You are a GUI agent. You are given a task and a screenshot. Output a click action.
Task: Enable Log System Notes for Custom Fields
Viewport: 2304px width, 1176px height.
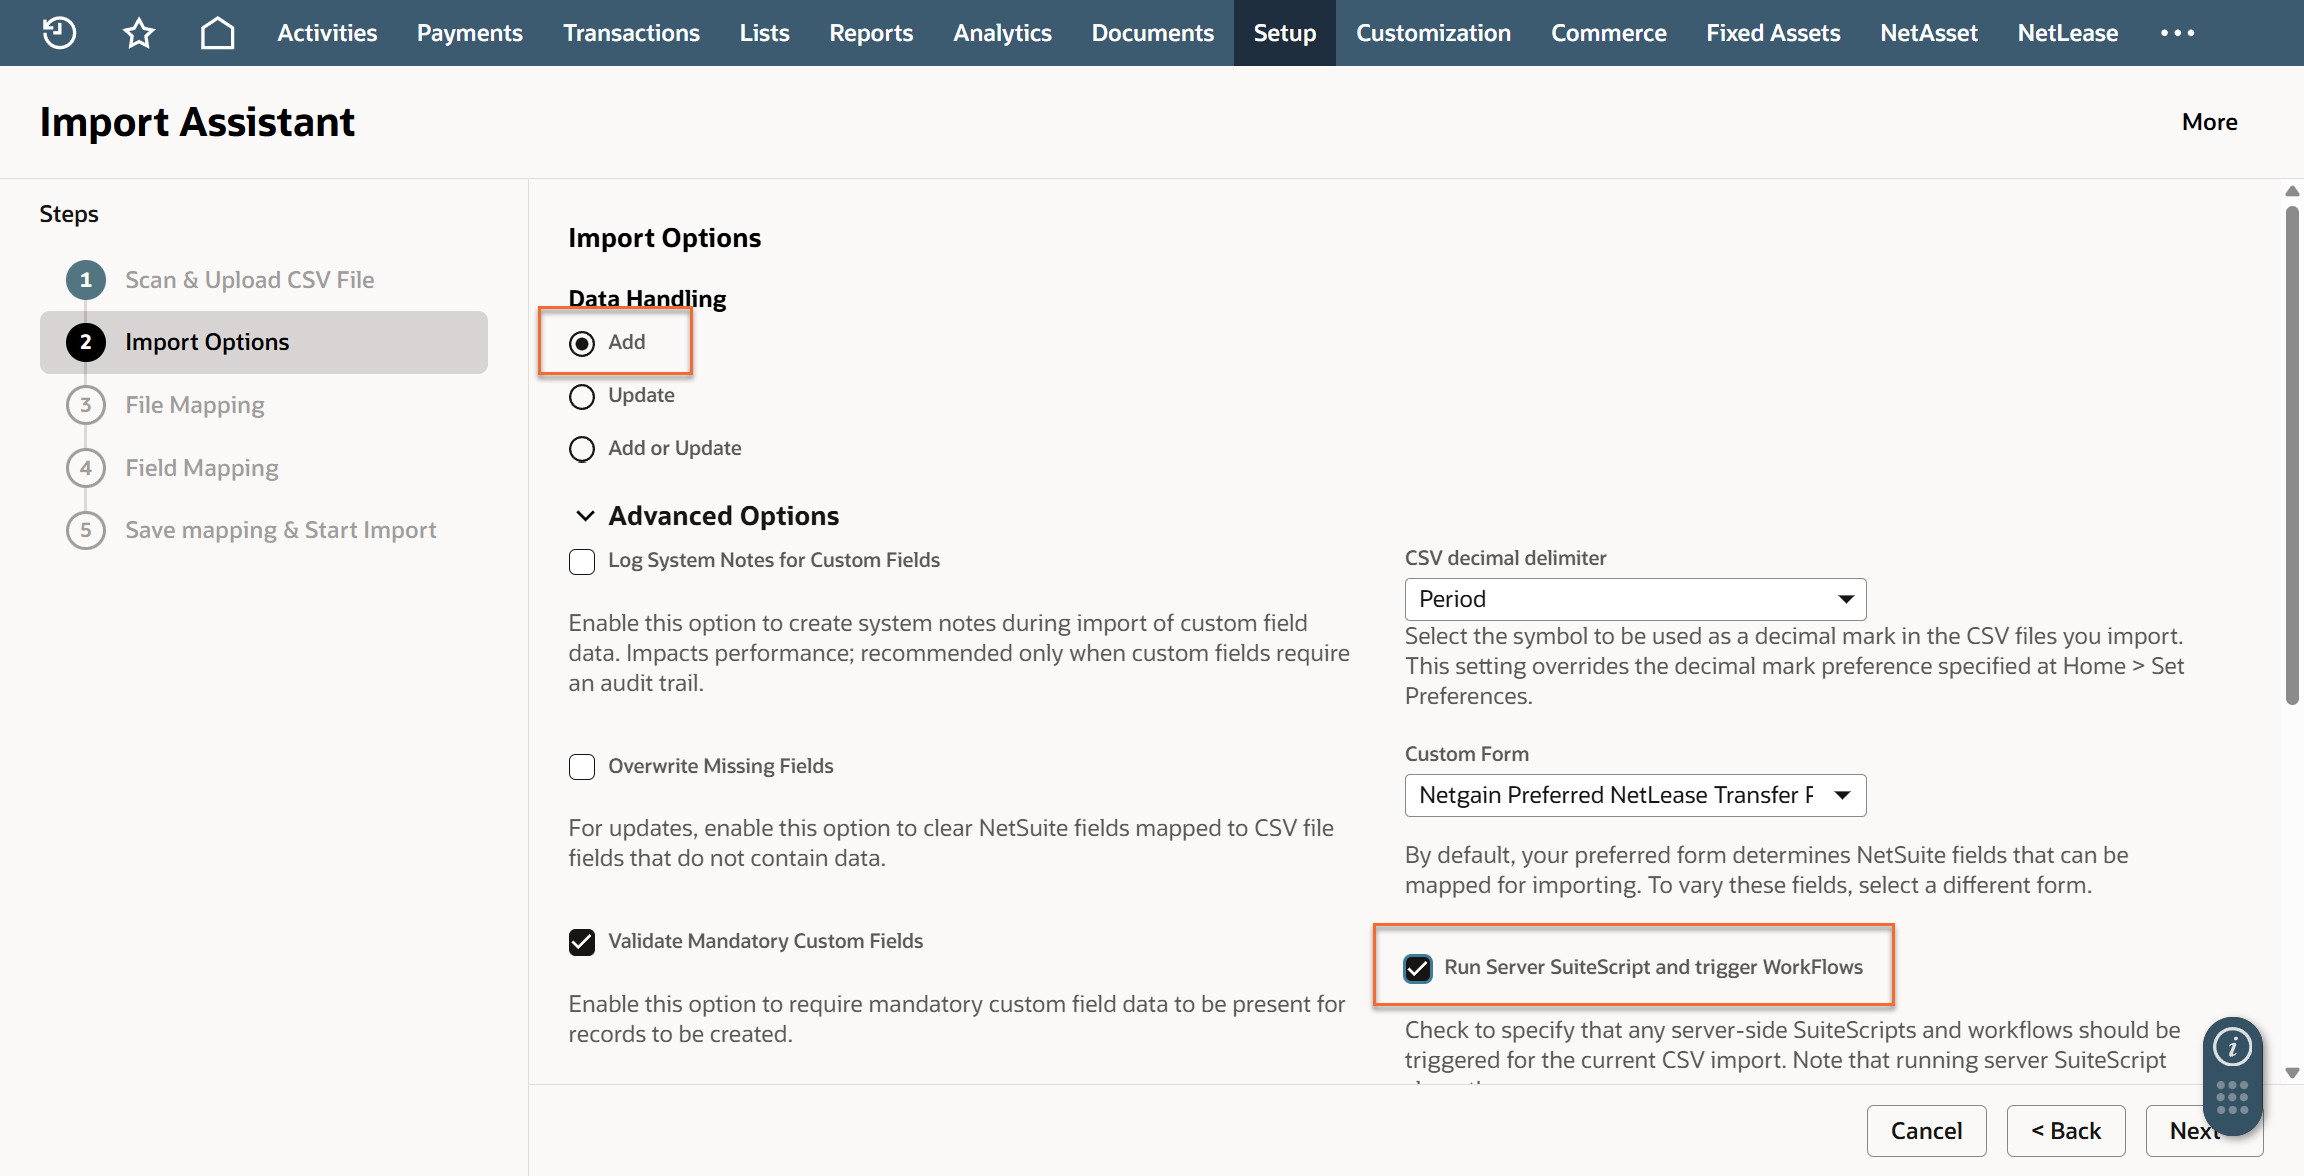point(582,561)
